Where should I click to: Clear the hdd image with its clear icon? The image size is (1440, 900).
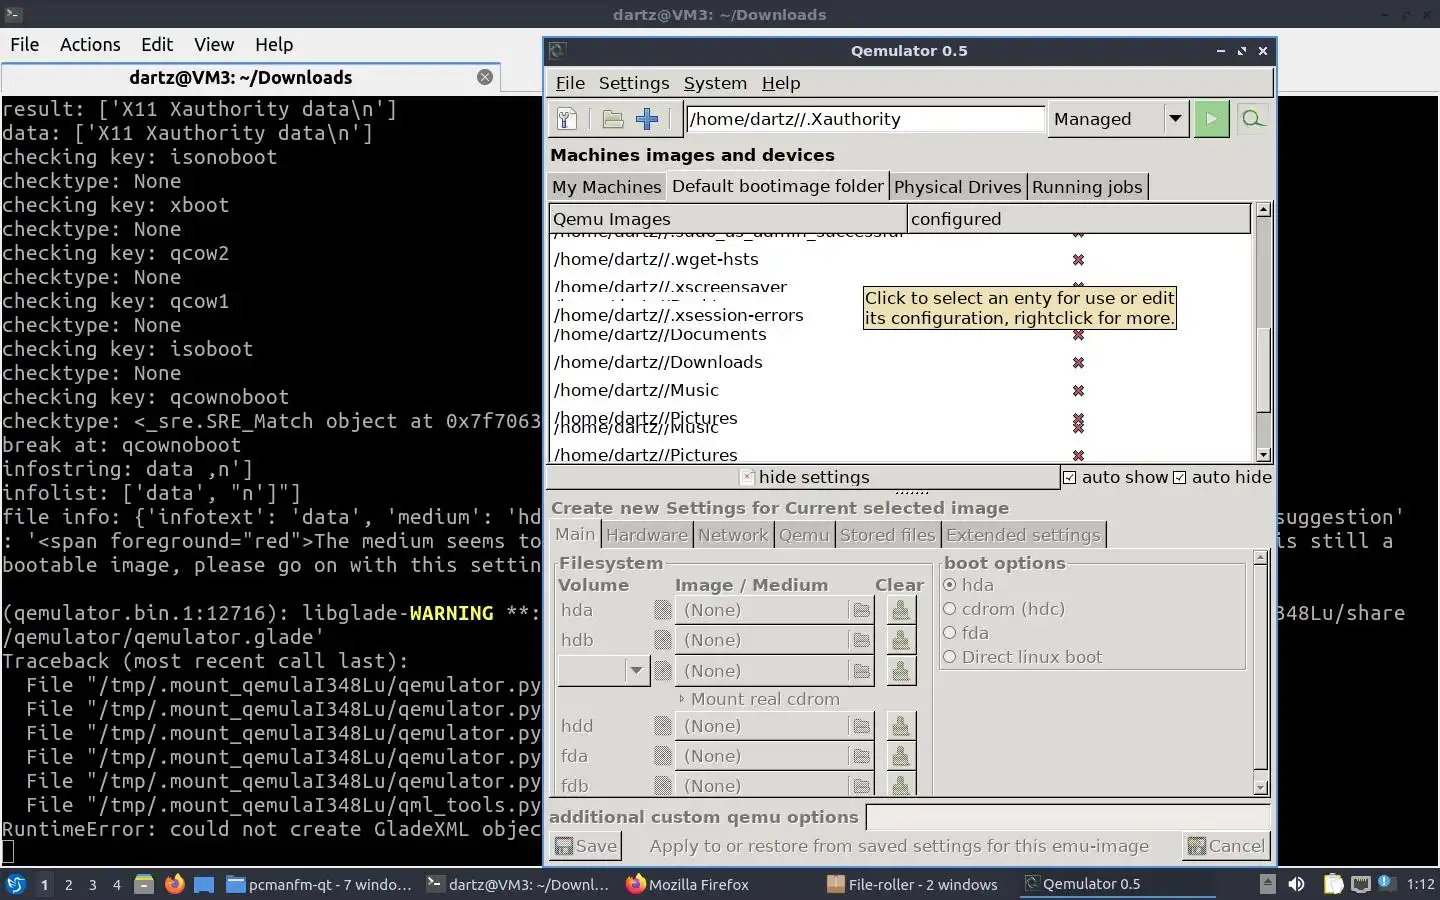click(x=901, y=726)
